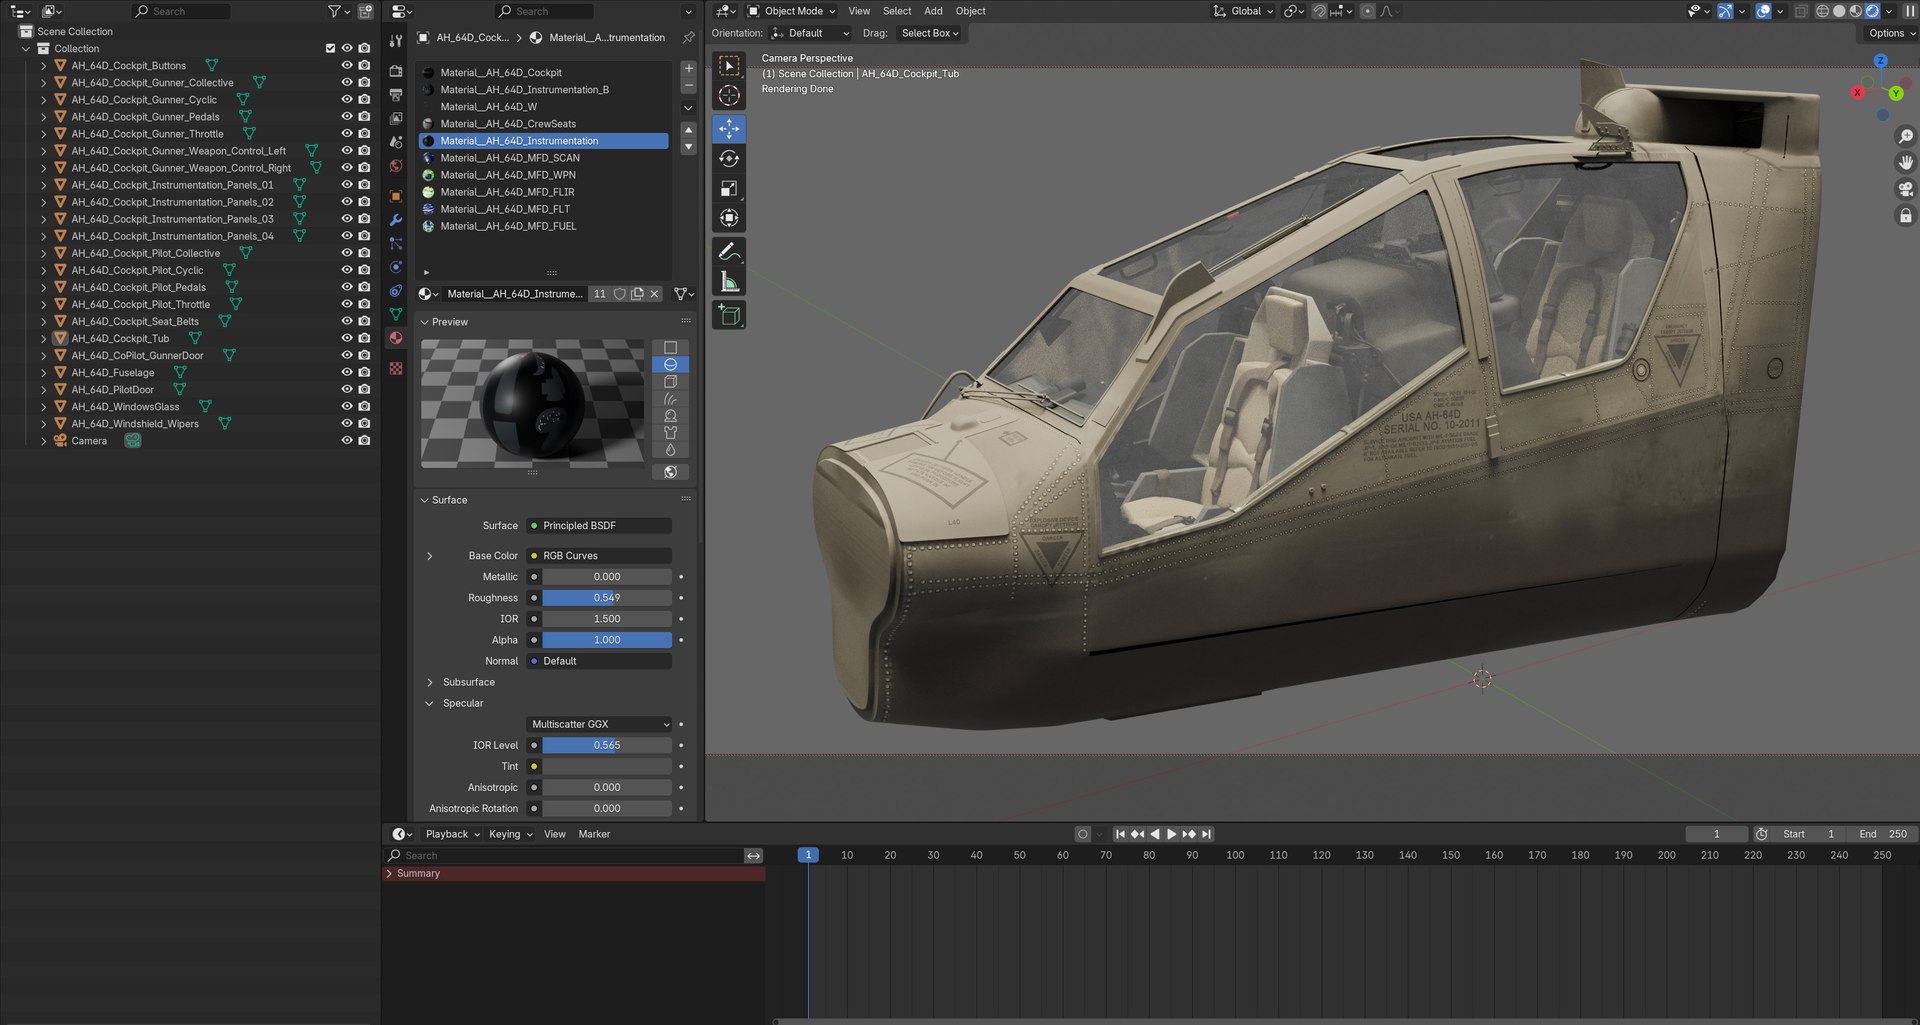Hide AH_64D_WindowsGlass using its eye icon
This screenshot has height=1025, width=1920.
click(x=347, y=407)
